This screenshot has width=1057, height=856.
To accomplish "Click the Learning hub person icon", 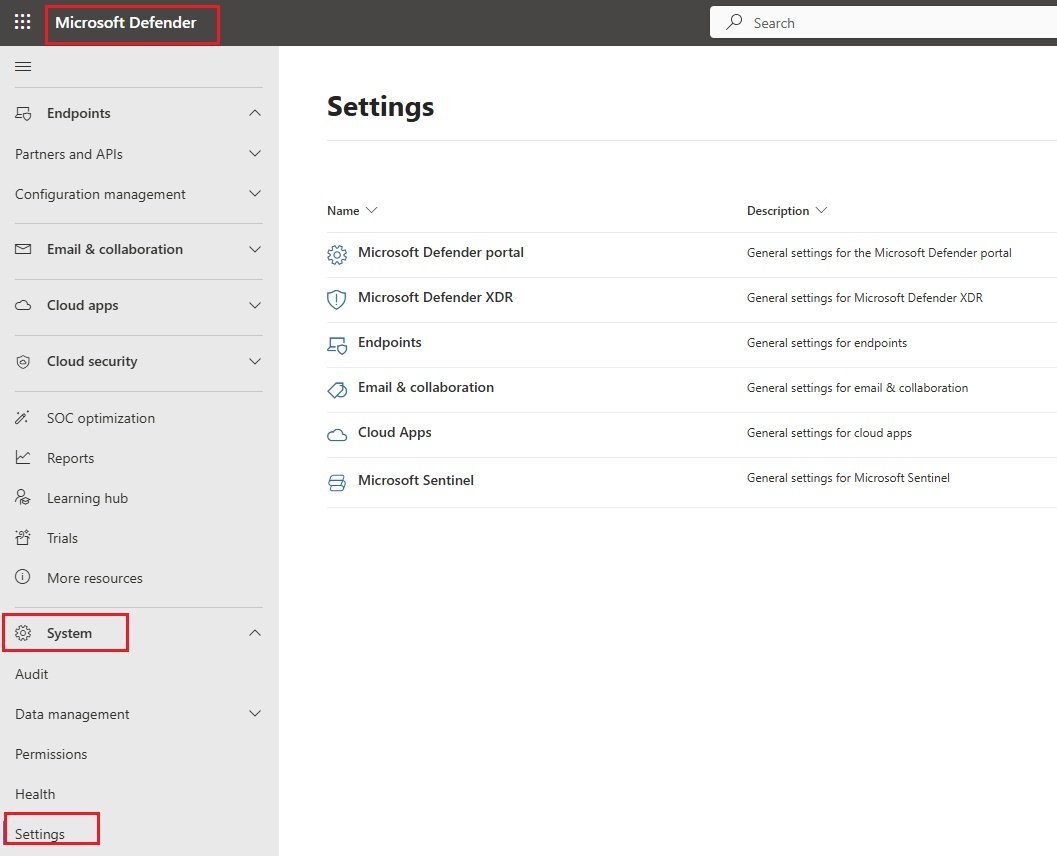I will 22,497.
